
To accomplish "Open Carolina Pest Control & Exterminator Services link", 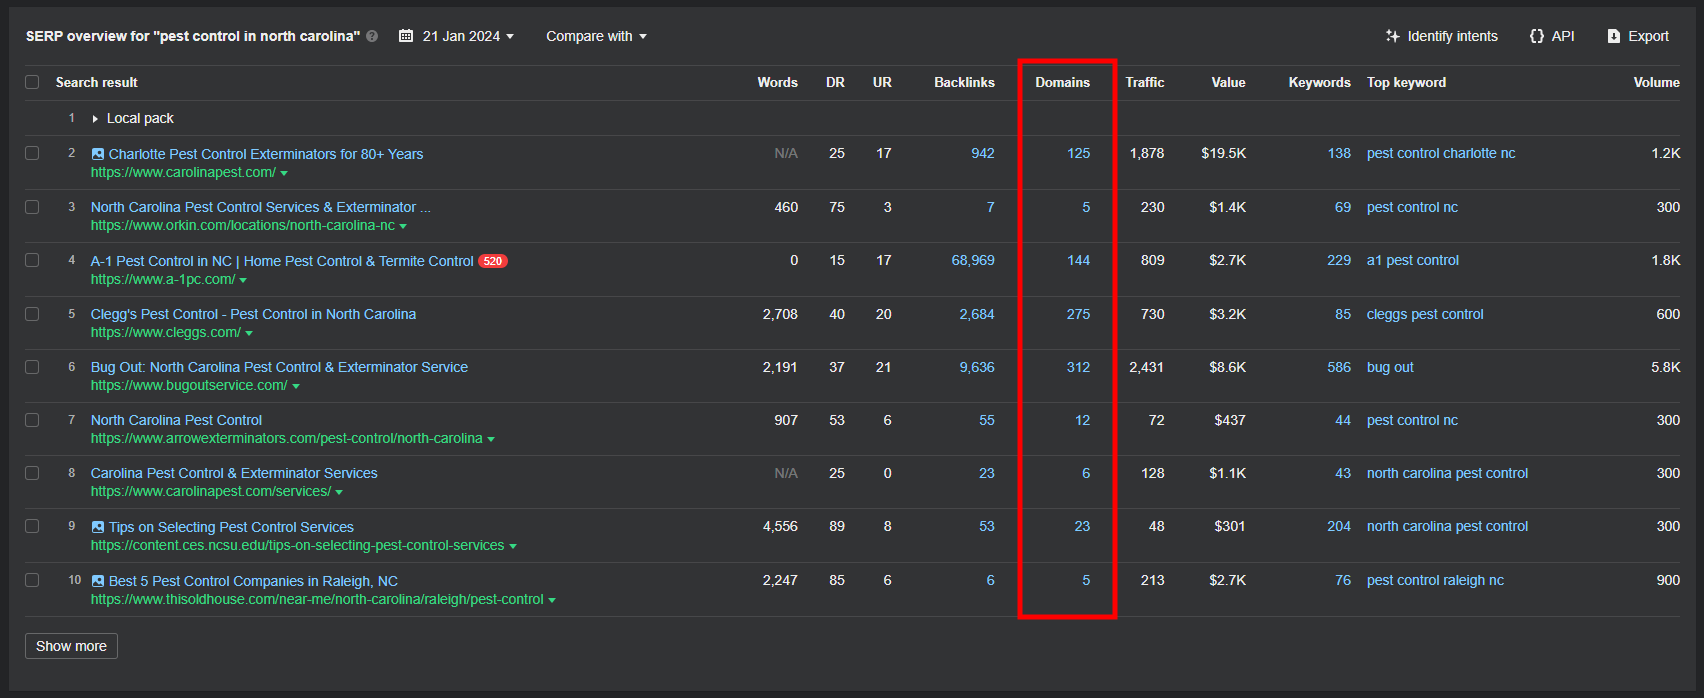I will [x=234, y=473].
